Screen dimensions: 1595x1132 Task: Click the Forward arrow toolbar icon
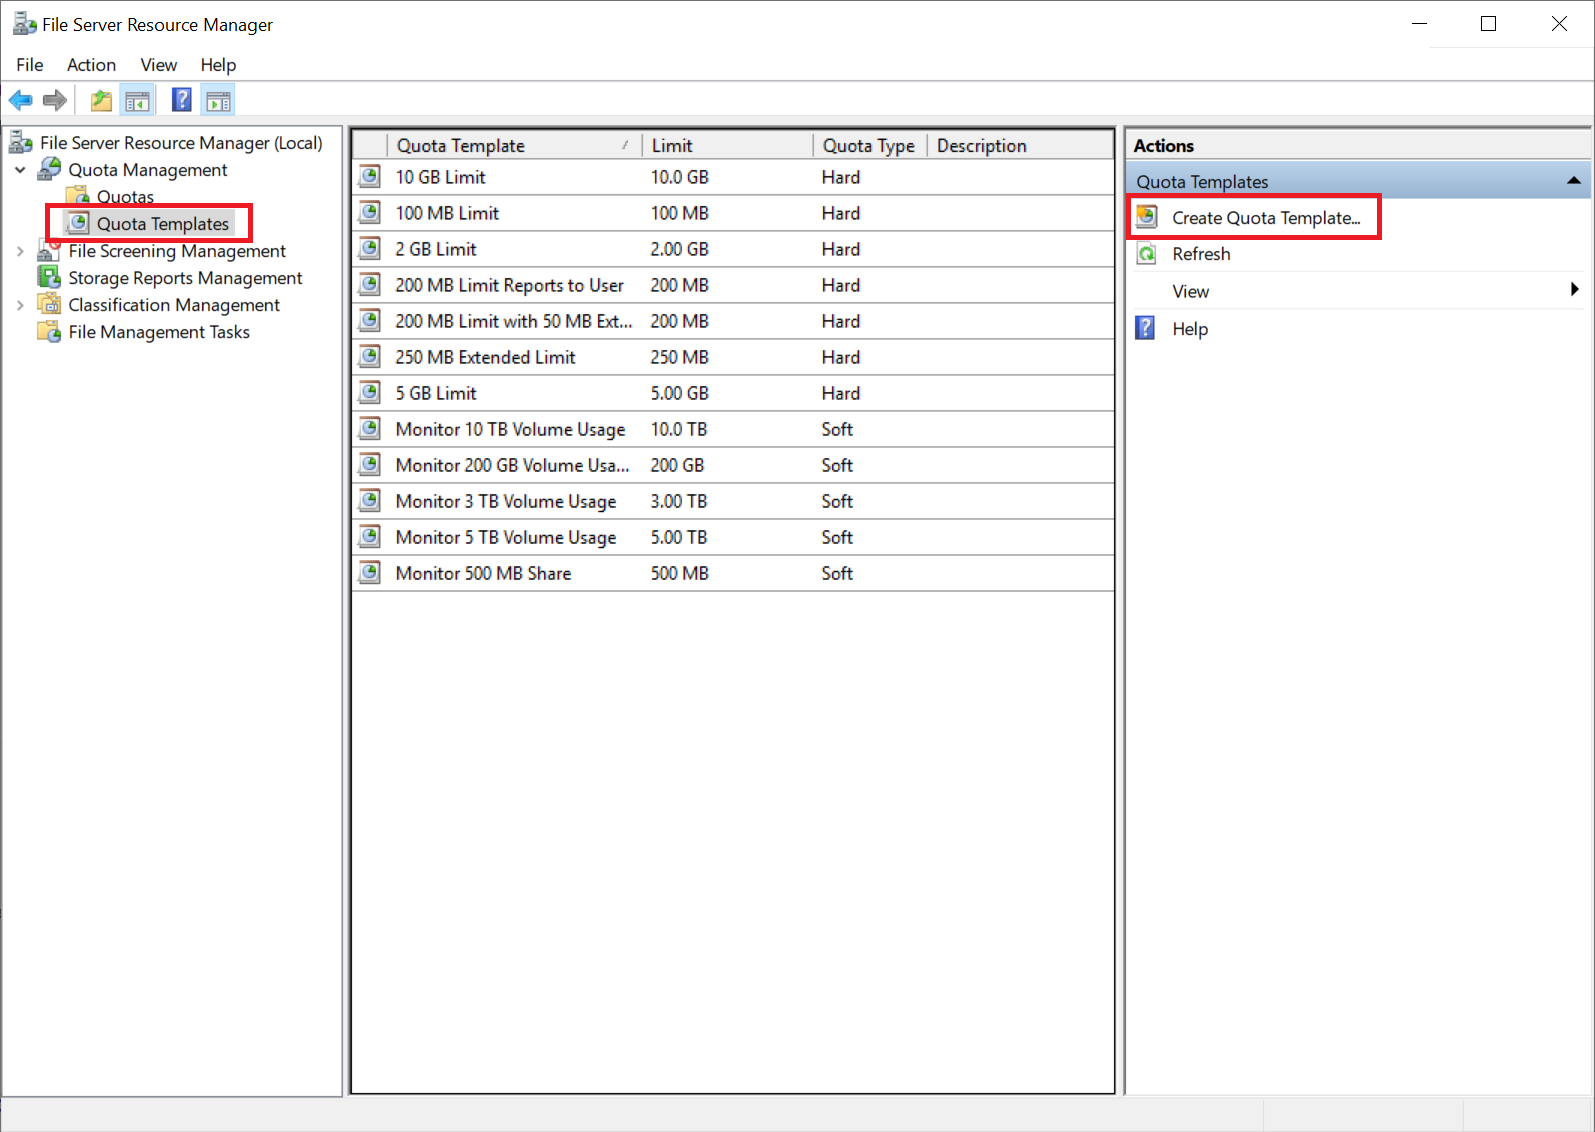(55, 100)
